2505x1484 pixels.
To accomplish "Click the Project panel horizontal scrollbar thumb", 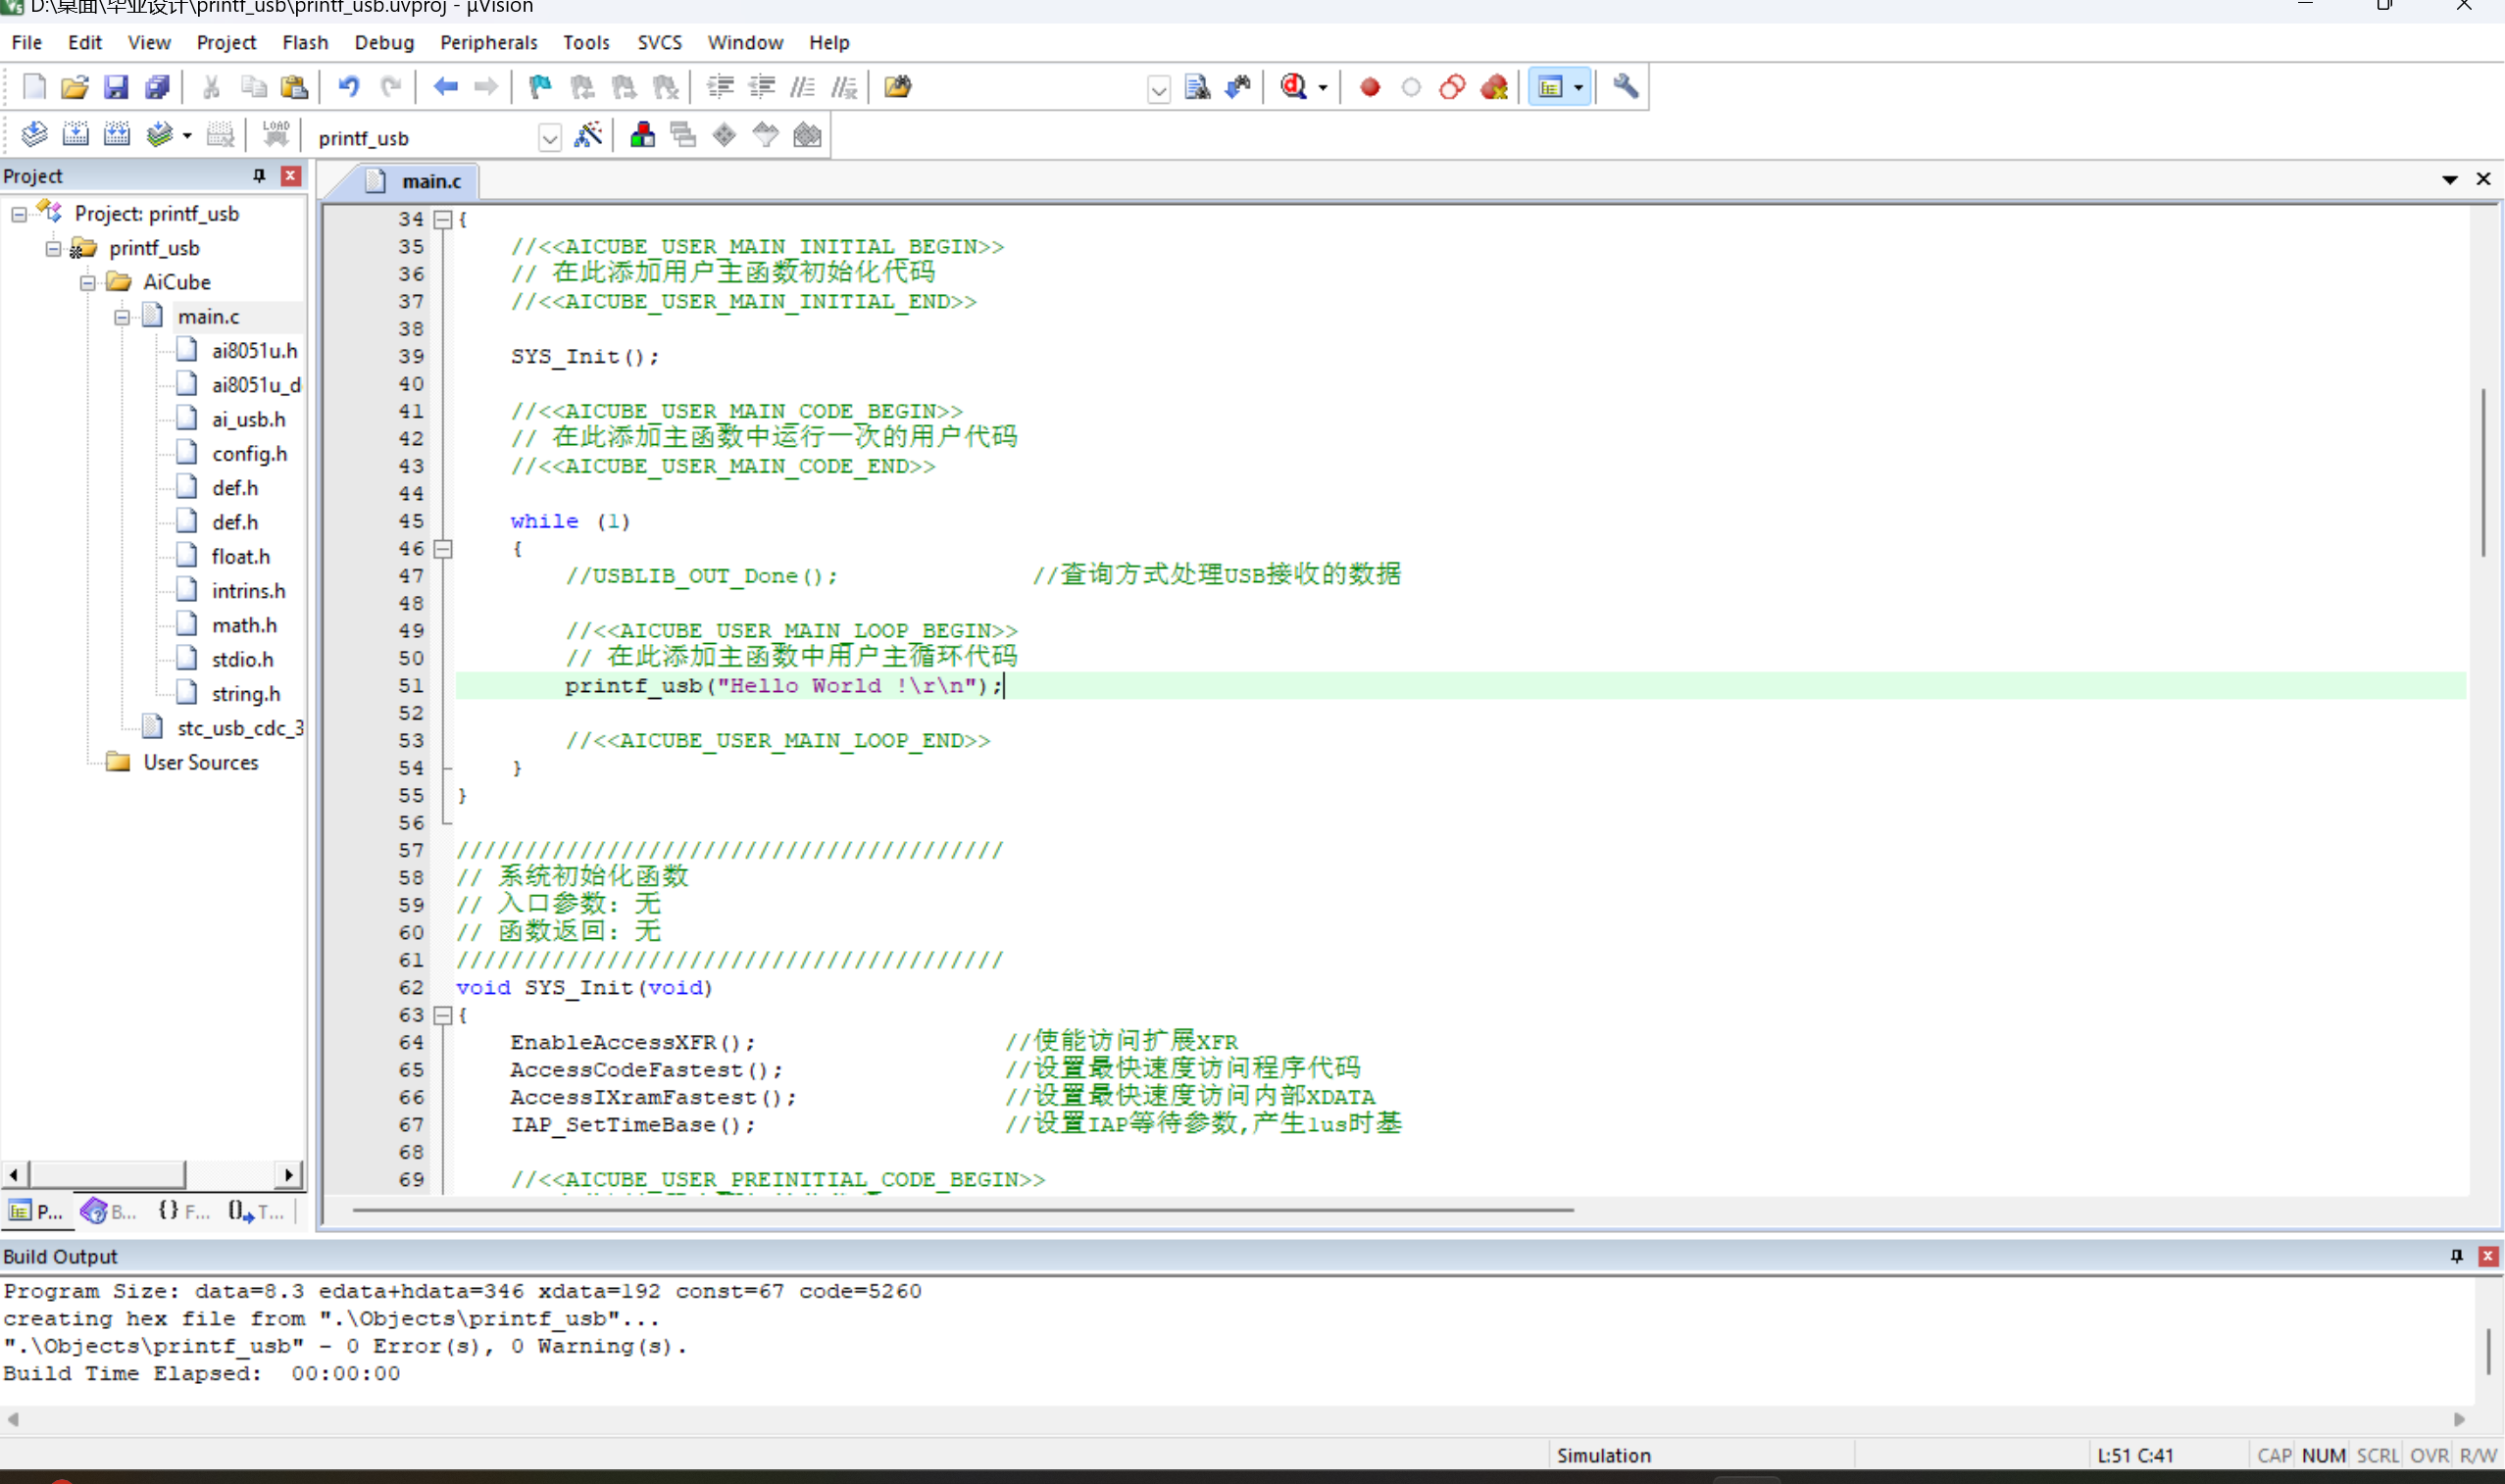I will [x=106, y=1174].
